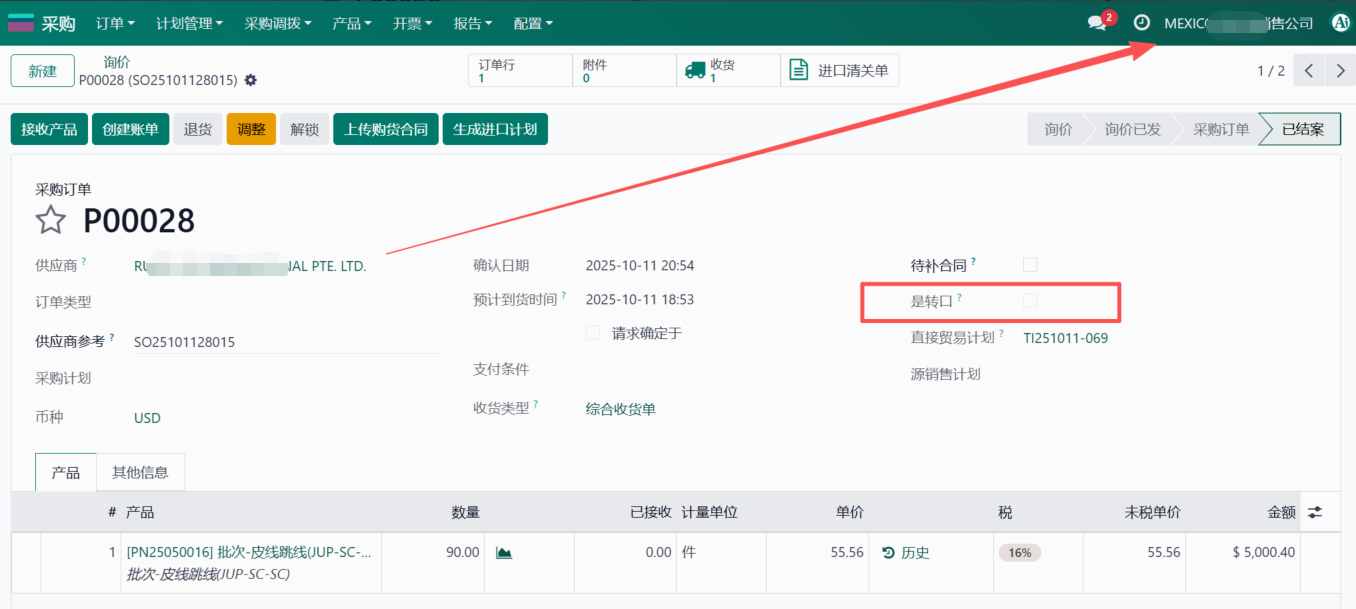Open the gear settings beside 询价 P00028
1356x609 pixels.
coord(250,80)
